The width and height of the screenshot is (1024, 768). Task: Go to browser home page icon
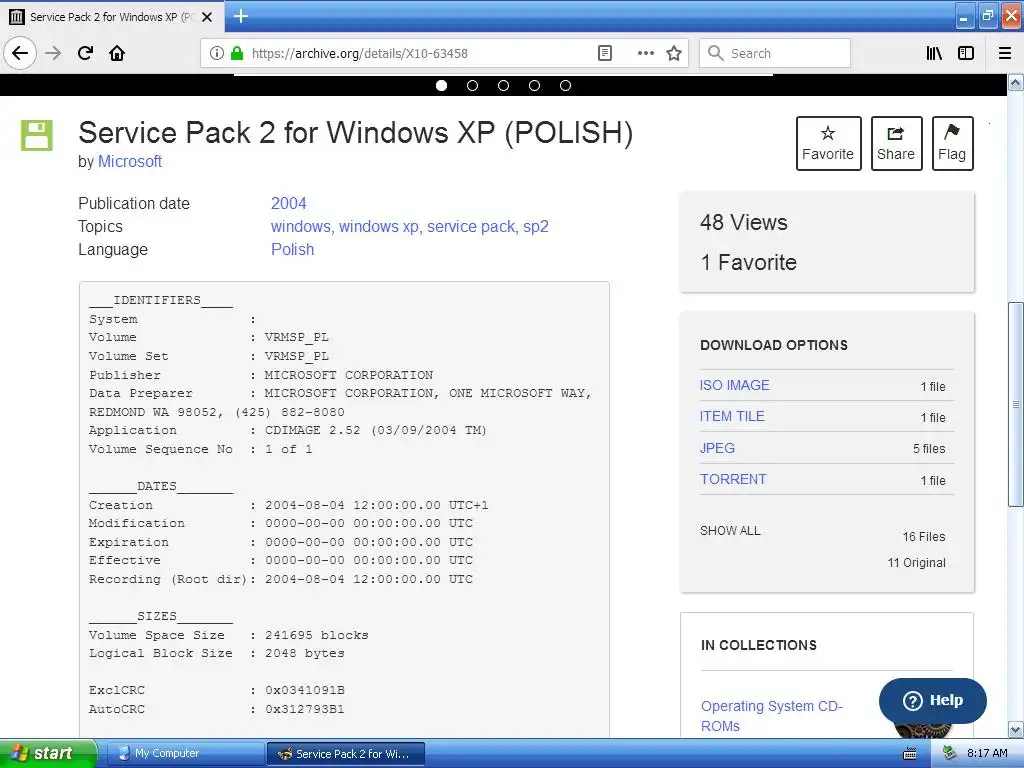tap(117, 53)
